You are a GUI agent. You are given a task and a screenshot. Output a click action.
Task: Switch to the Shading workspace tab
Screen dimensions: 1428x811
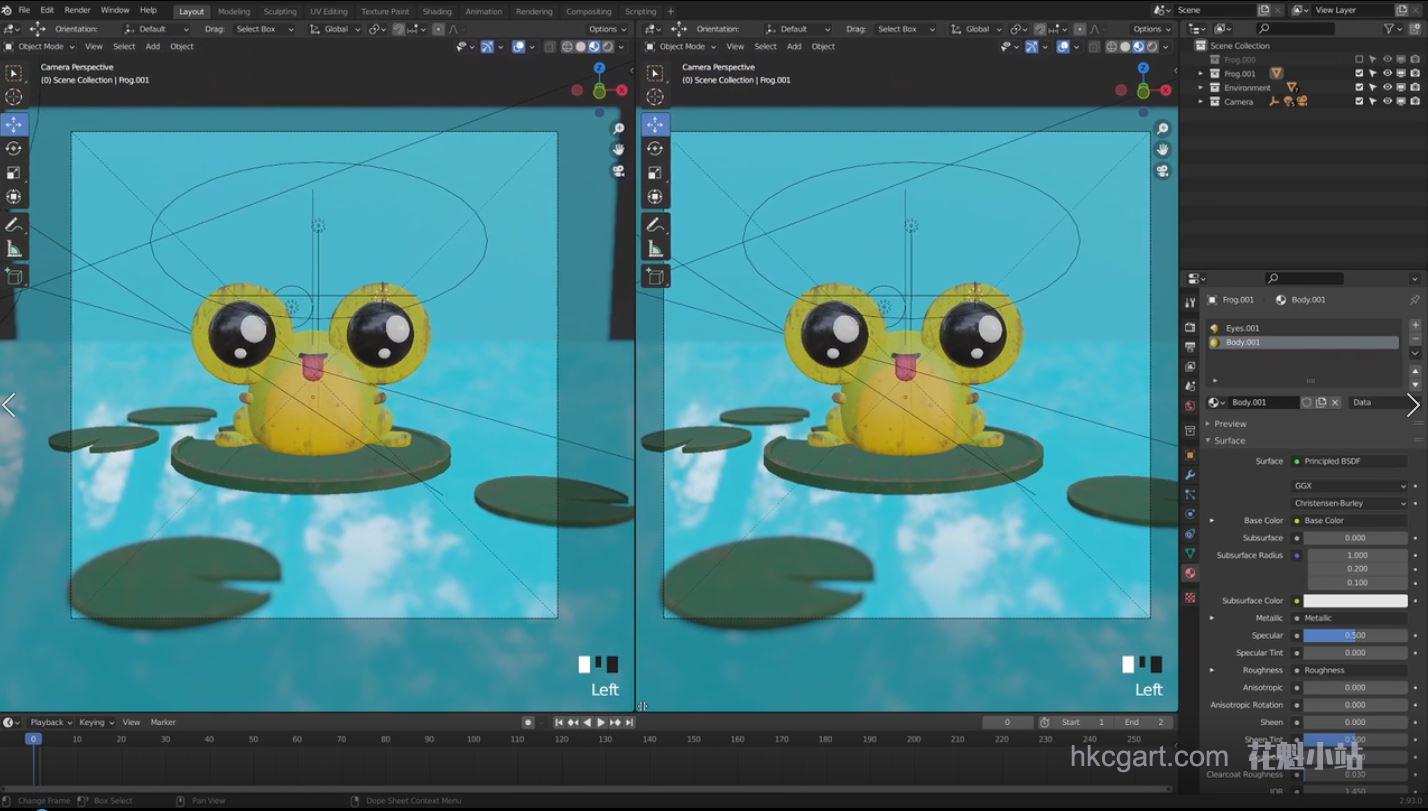[437, 11]
